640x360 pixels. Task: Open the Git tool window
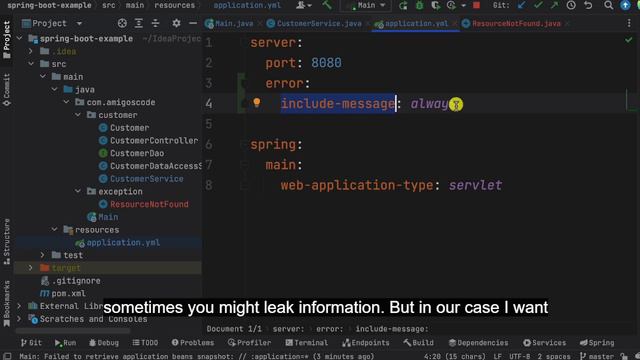coord(31,342)
